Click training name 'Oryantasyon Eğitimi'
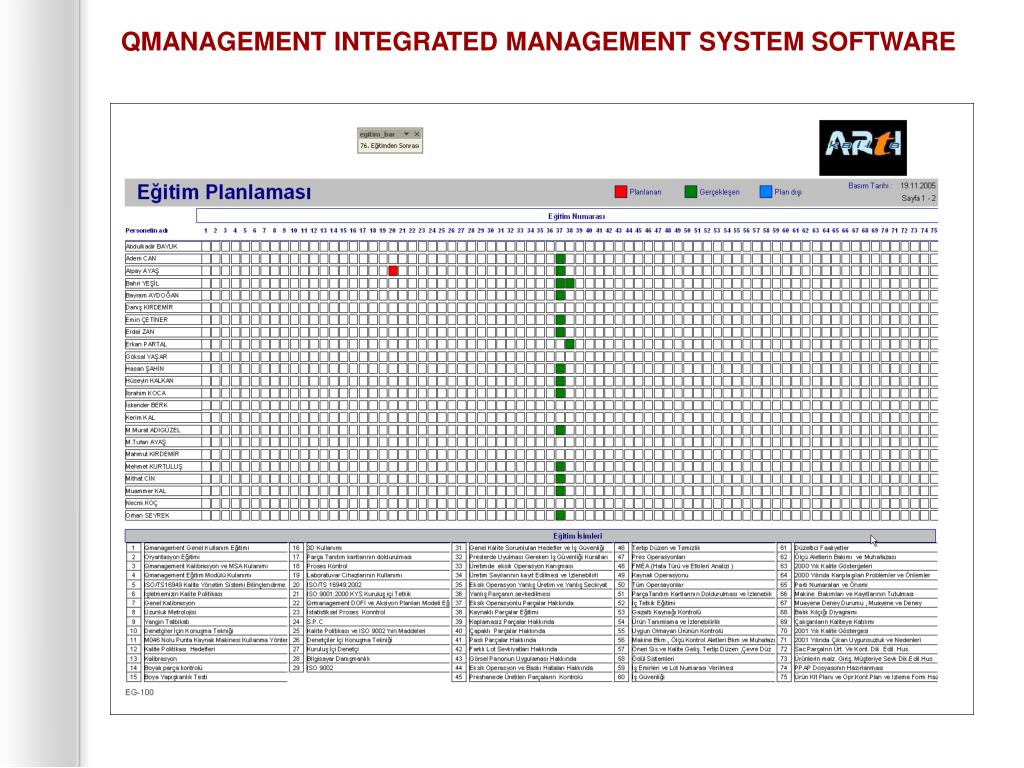Screen dimensions: 1024x768 click(x=172, y=557)
